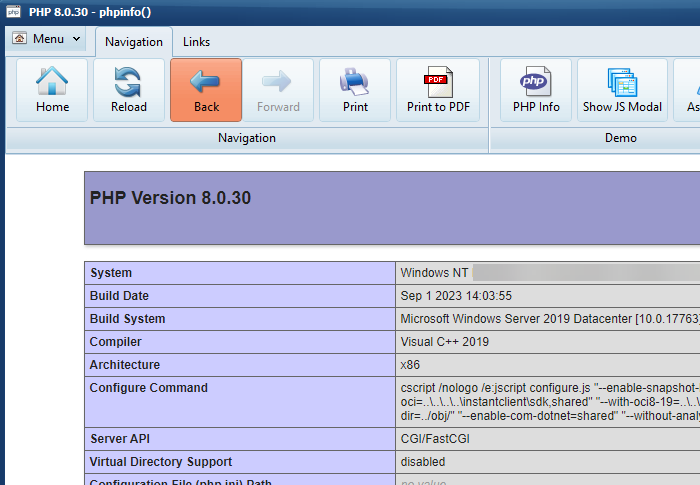
Task: Select value "Sep 1 2023 14:03:55"
Action: [456, 296]
